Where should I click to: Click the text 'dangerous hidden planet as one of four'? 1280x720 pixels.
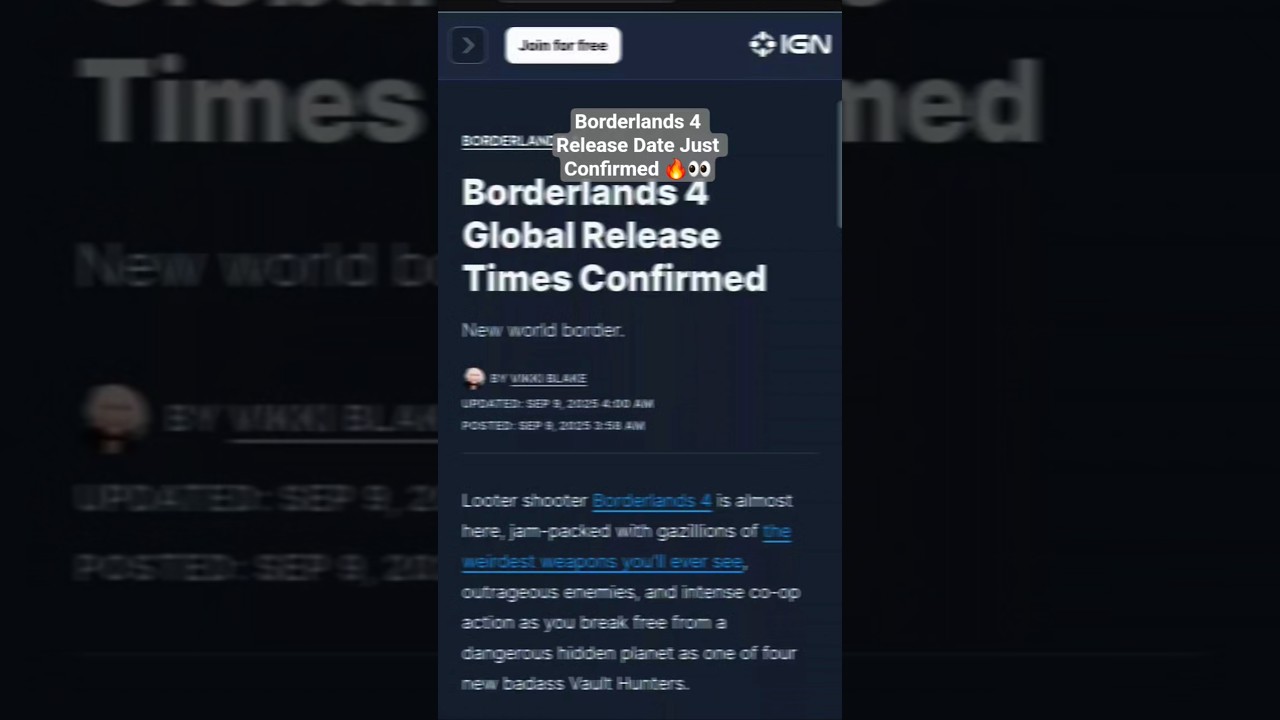(x=629, y=653)
